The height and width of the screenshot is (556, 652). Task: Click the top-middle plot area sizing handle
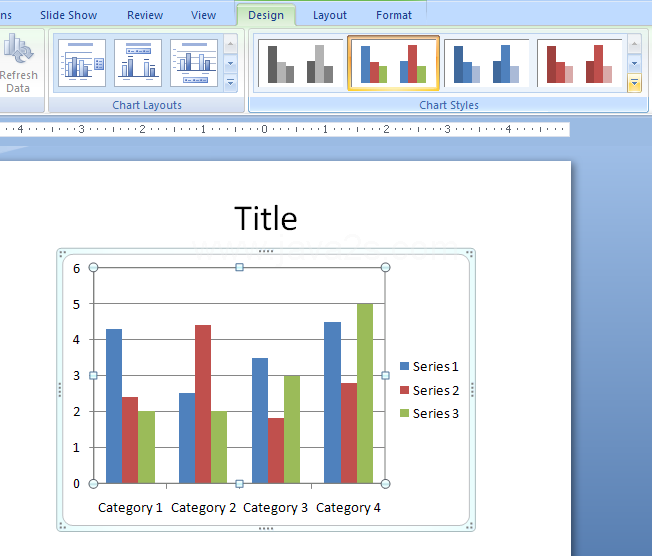click(240, 267)
